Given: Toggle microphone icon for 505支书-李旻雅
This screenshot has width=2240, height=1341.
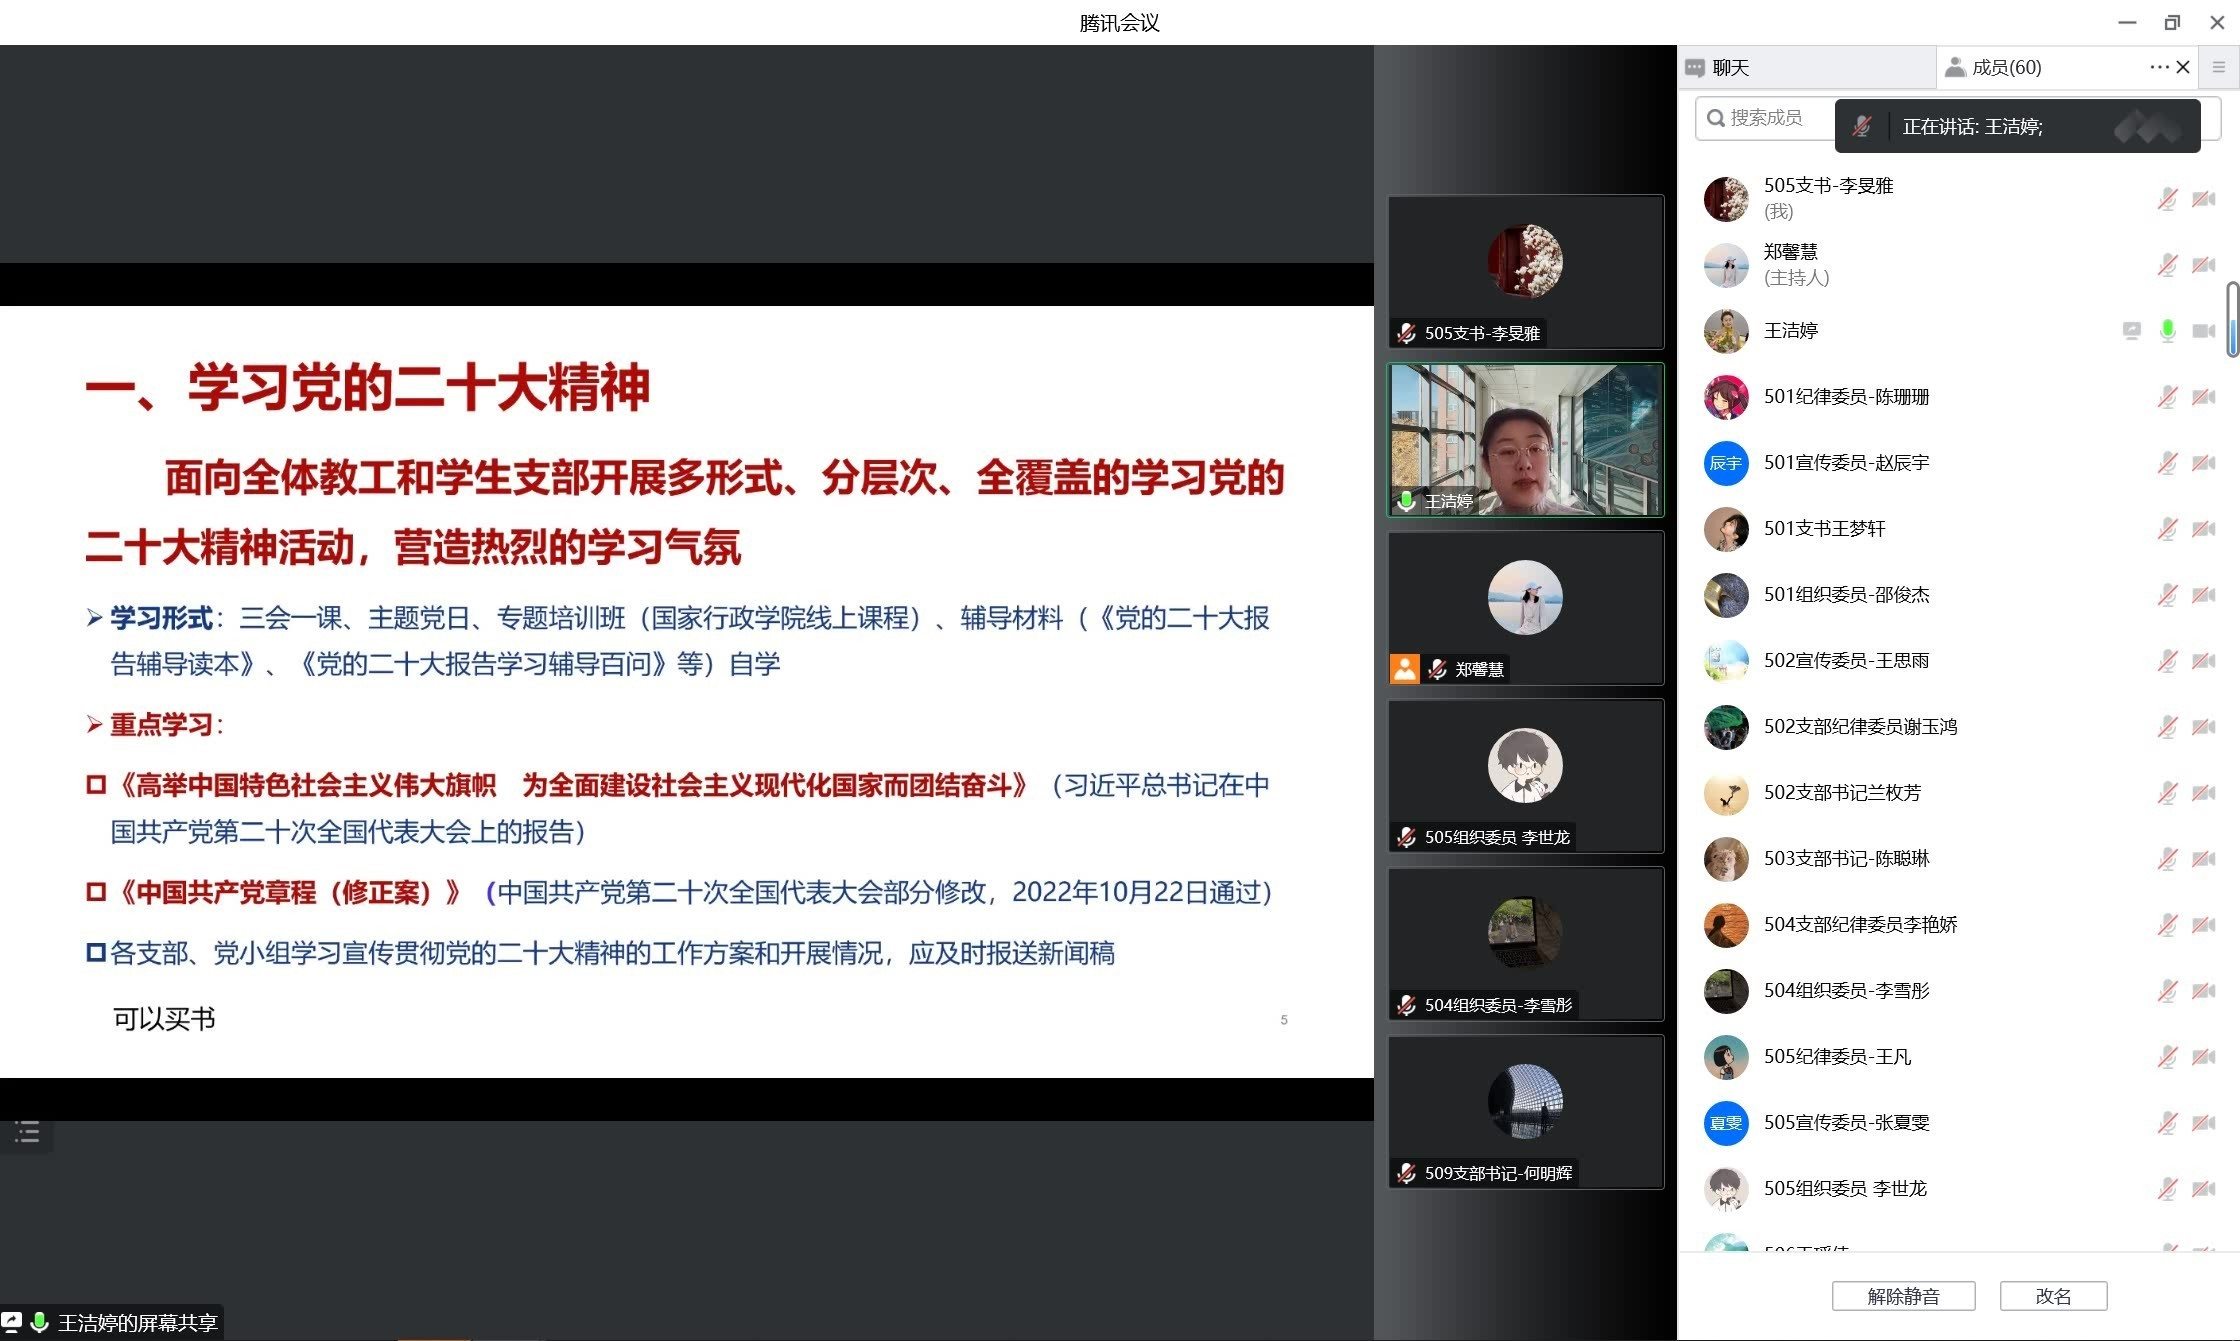Looking at the screenshot, I should (2167, 199).
